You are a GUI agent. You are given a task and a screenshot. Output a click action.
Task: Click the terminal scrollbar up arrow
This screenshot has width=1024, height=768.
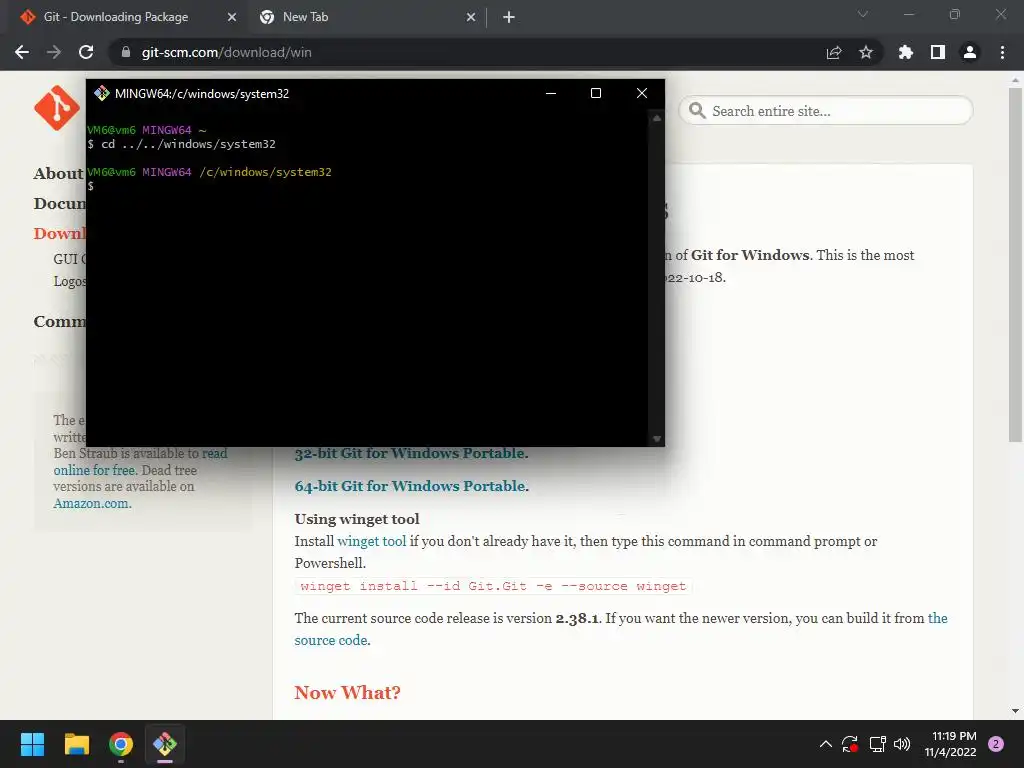point(657,118)
